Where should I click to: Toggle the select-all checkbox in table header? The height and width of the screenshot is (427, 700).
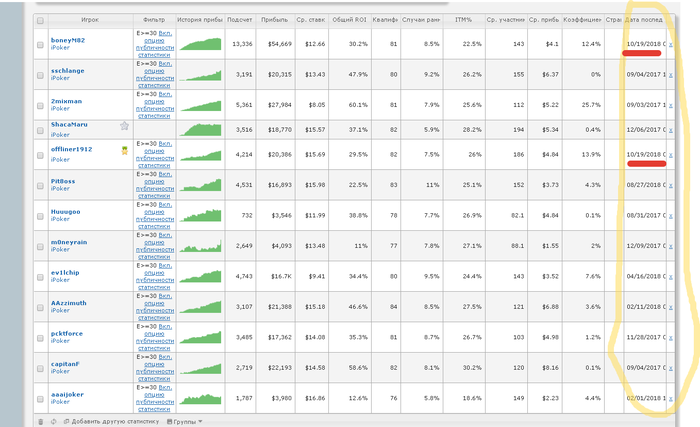click(x=40, y=21)
